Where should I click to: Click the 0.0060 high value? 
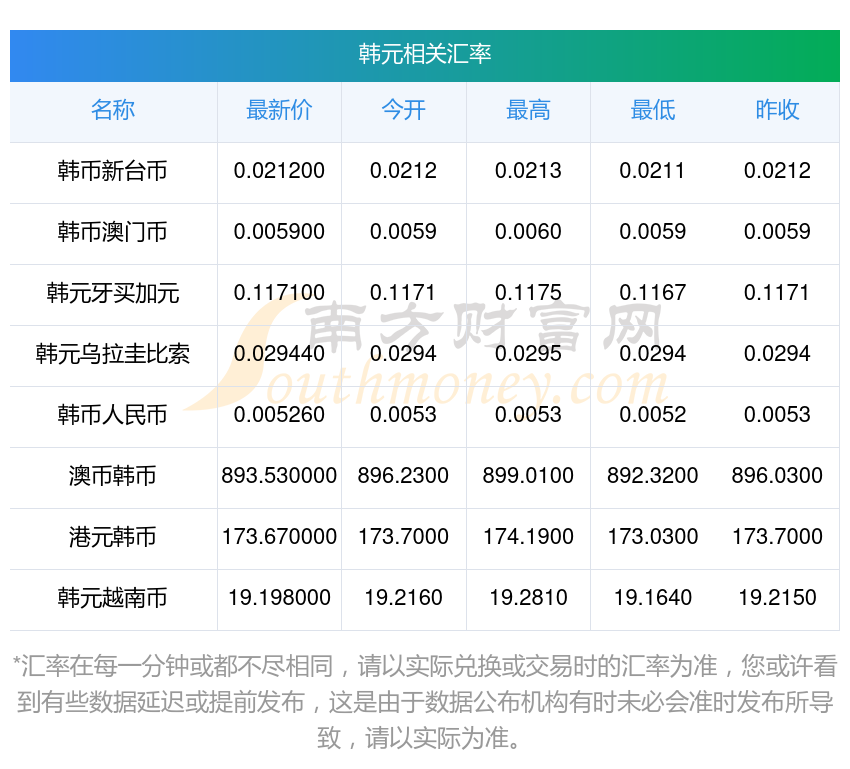tap(528, 231)
